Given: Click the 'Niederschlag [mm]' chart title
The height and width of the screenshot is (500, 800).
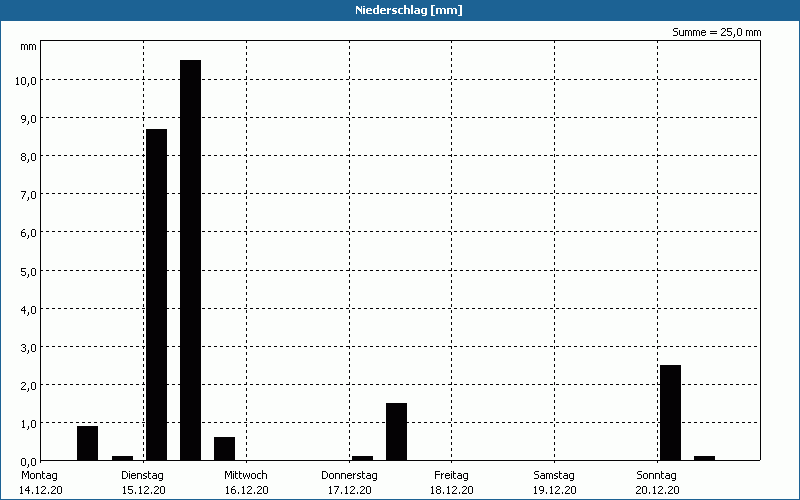Looking at the screenshot, I should [409, 10].
